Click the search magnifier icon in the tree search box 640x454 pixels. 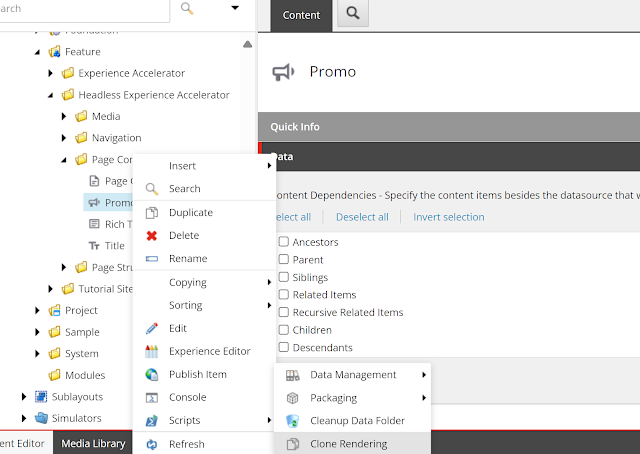[x=187, y=8]
